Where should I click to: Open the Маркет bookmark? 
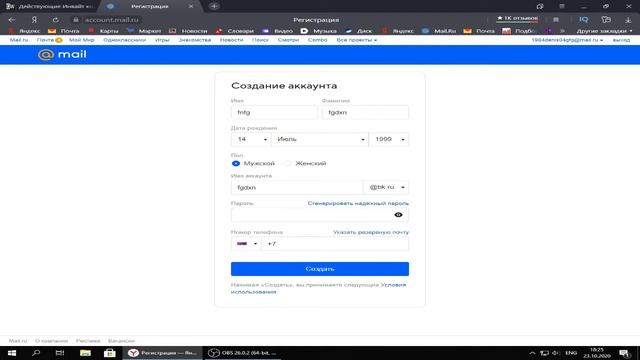point(144,31)
